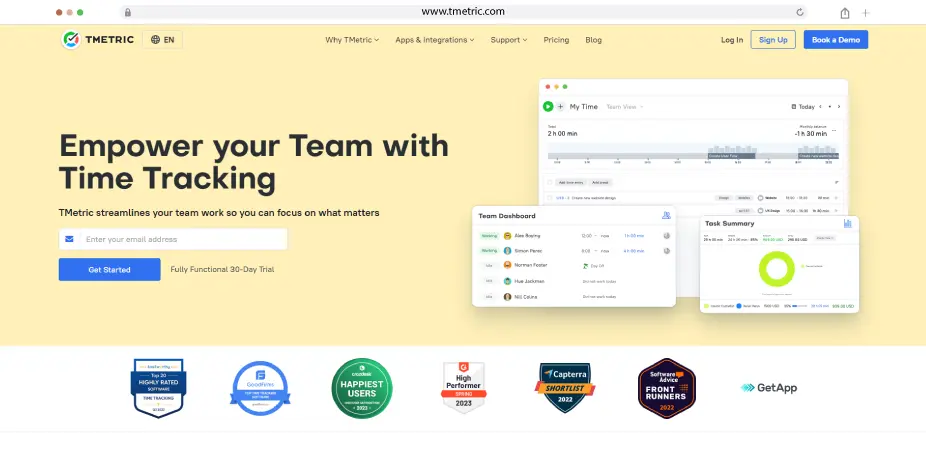Click the Log In link
Image resolution: width=926 pixels, height=468 pixels.
coord(732,40)
